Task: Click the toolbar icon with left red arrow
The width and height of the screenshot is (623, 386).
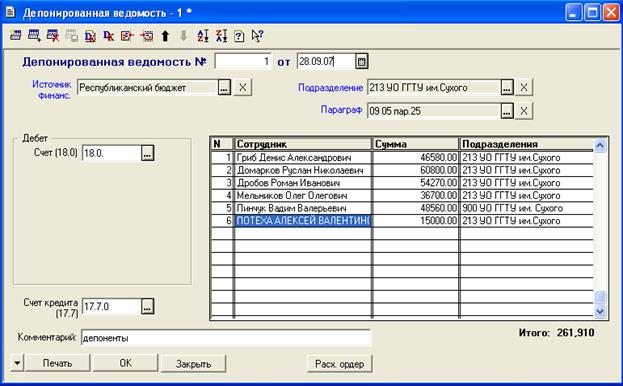Action: tap(127, 36)
